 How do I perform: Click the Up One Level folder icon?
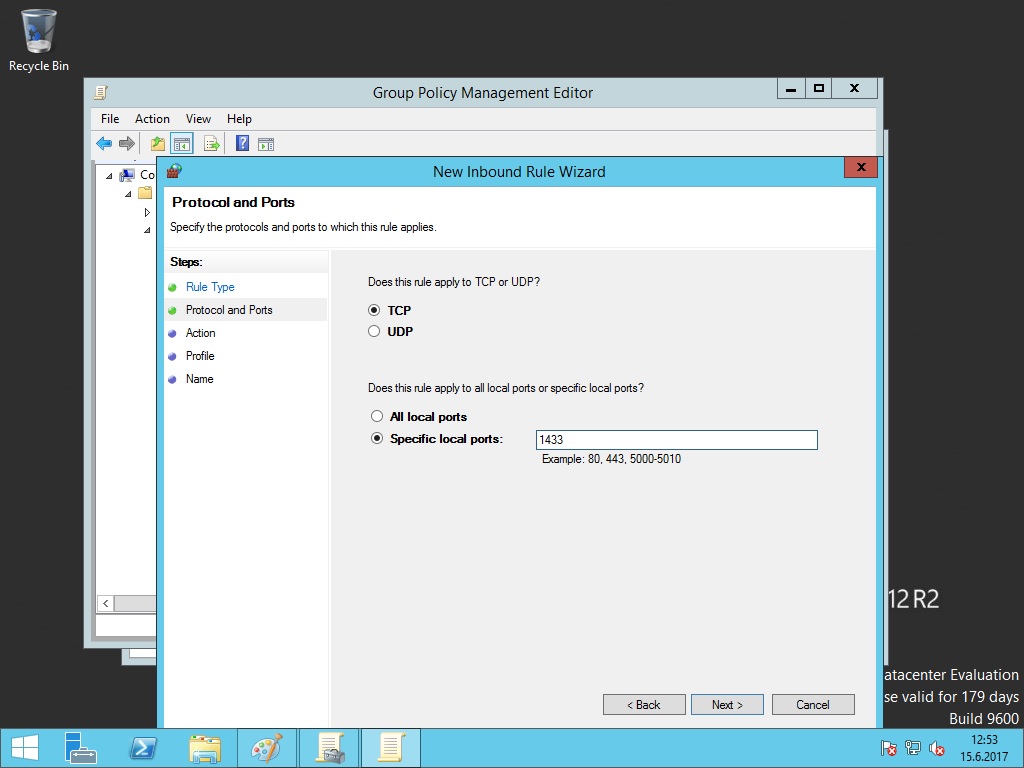coord(158,144)
